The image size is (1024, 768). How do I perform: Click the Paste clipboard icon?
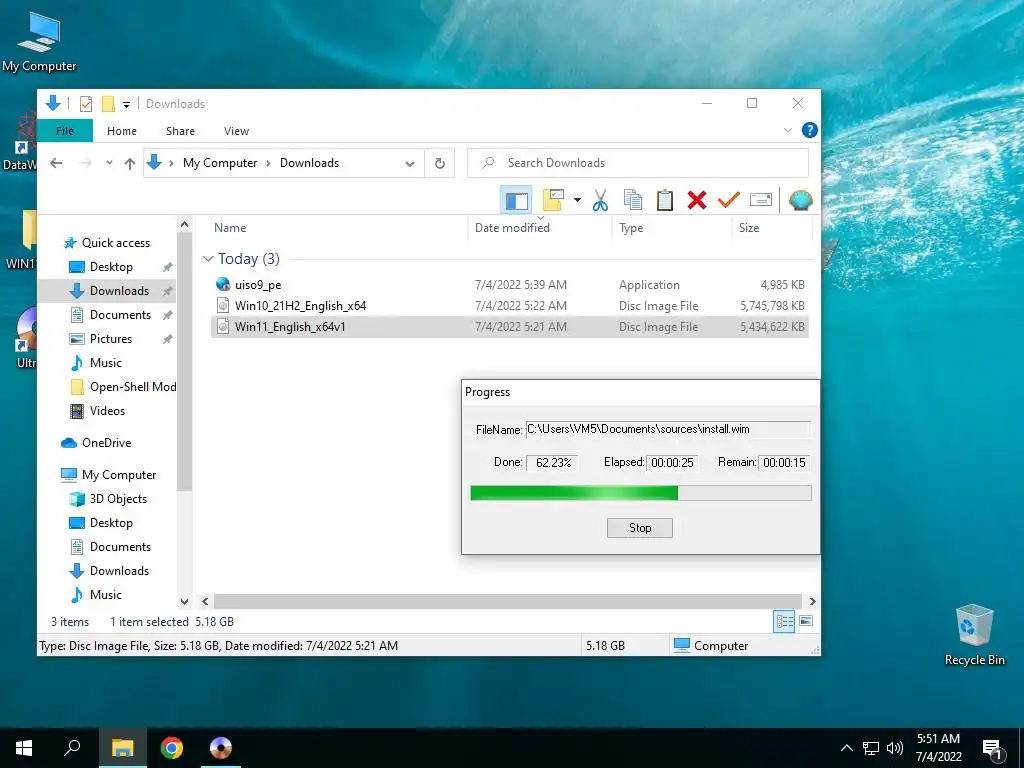click(x=664, y=200)
